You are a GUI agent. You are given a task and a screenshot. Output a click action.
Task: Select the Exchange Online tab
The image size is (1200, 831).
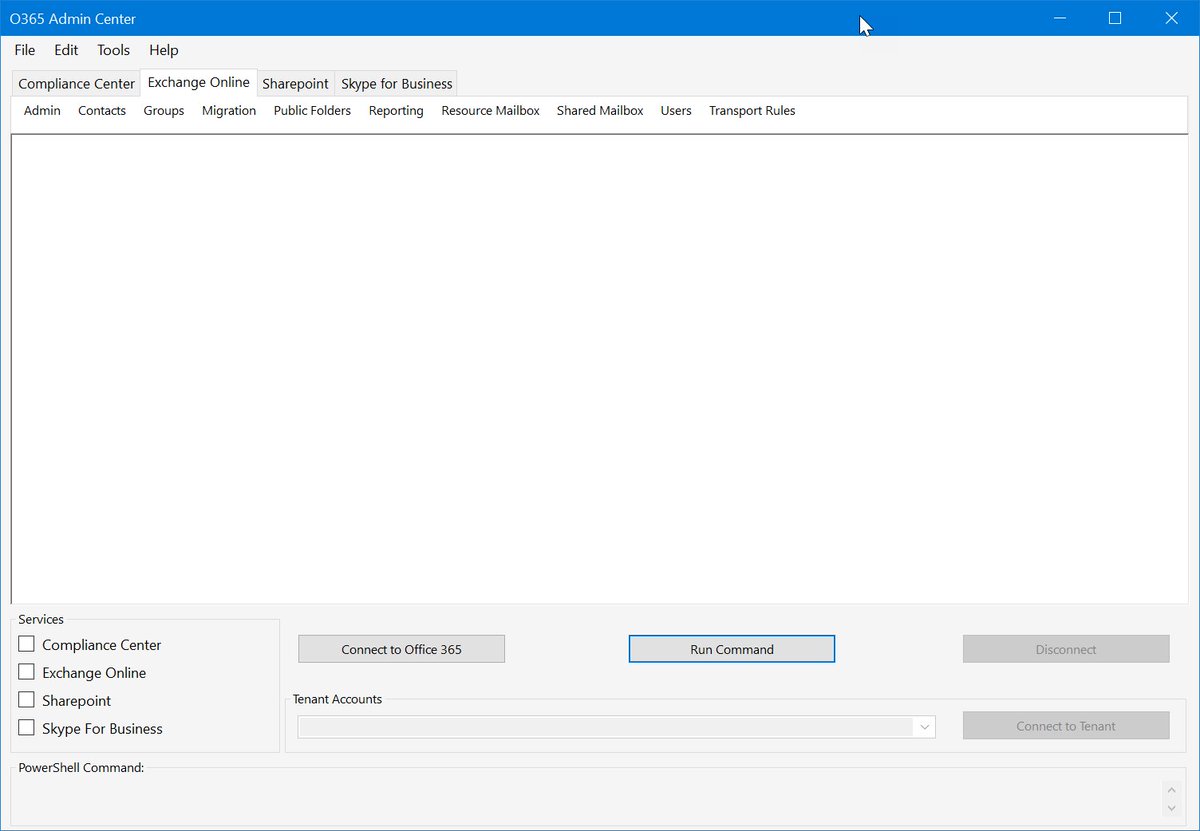198,83
